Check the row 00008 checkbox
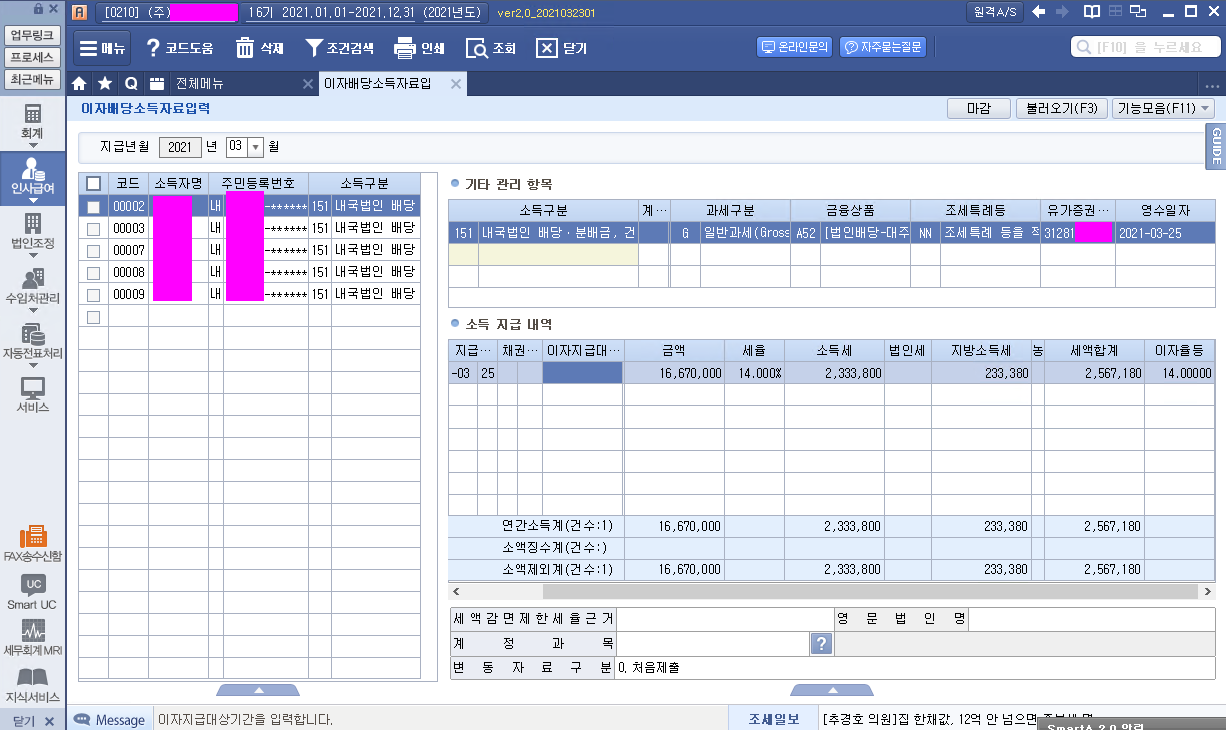 94,272
